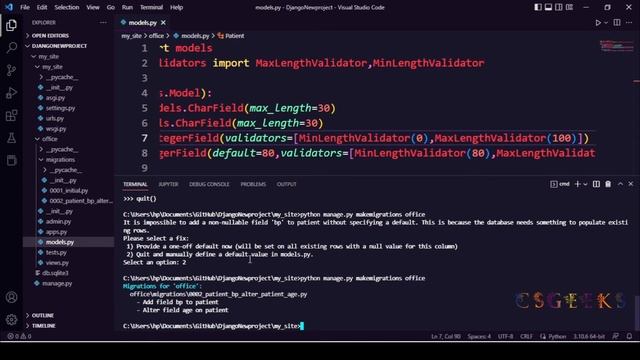
Task: Click office in breadcrumb path
Action: 156,36
